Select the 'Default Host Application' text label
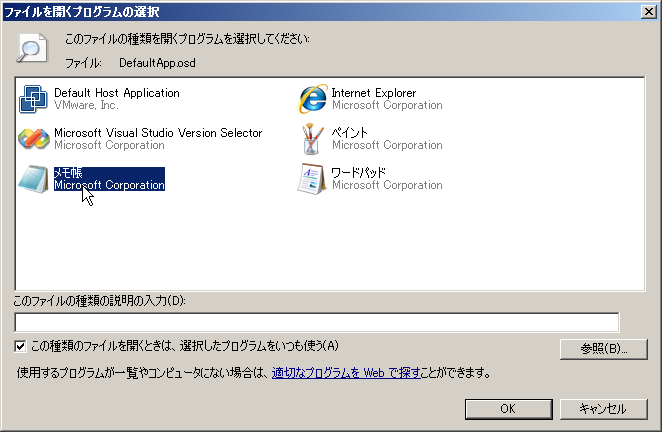 tap(117, 93)
